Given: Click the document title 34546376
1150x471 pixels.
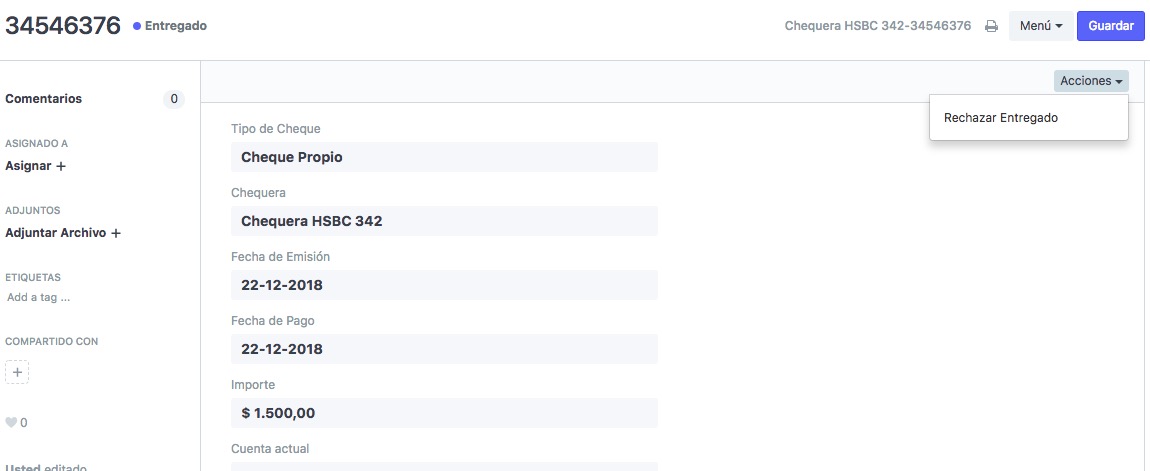Looking at the screenshot, I should point(63,26).
